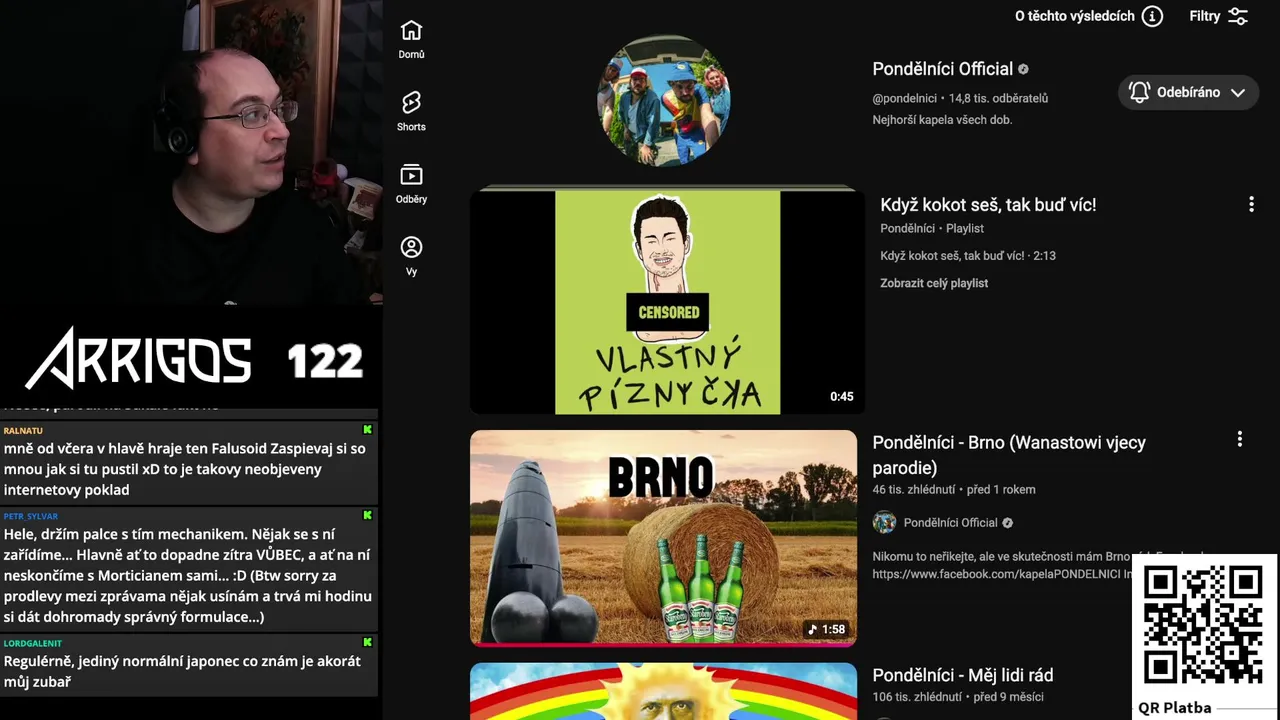Open Pondělníci Official channel profile picture
The height and width of the screenshot is (720, 1280).
[x=663, y=101]
